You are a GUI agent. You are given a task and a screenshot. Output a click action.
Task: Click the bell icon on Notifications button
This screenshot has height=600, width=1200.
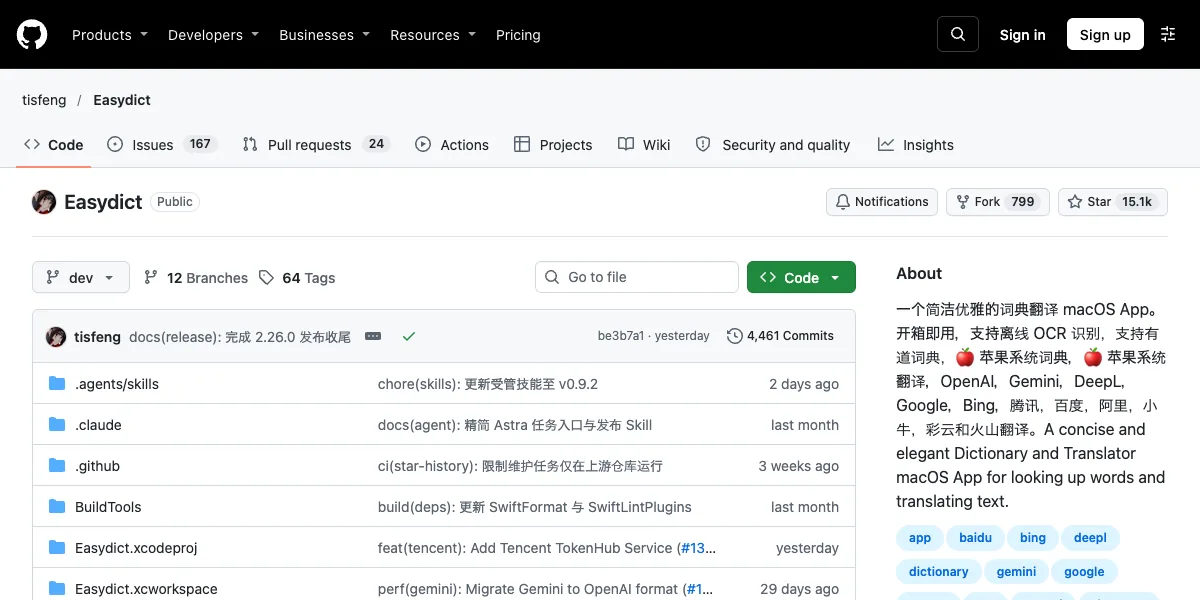843,202
